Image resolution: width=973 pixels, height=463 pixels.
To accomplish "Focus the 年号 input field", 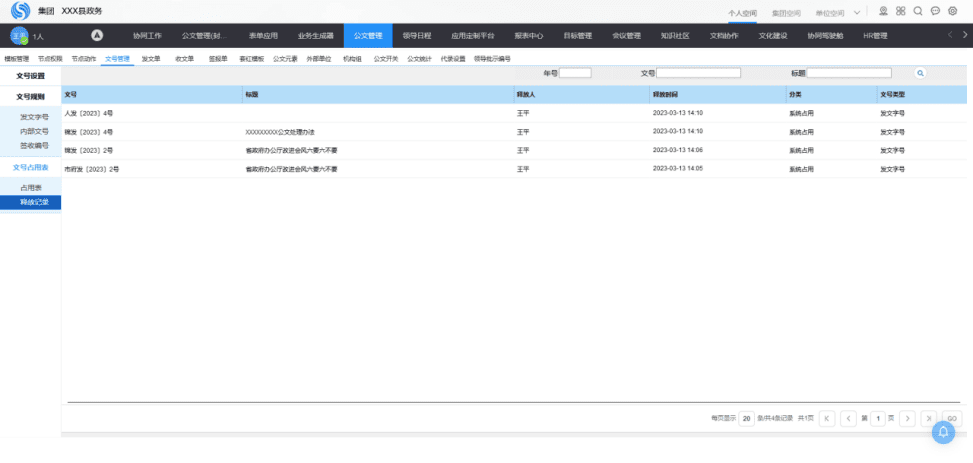I will pos(575,73).
